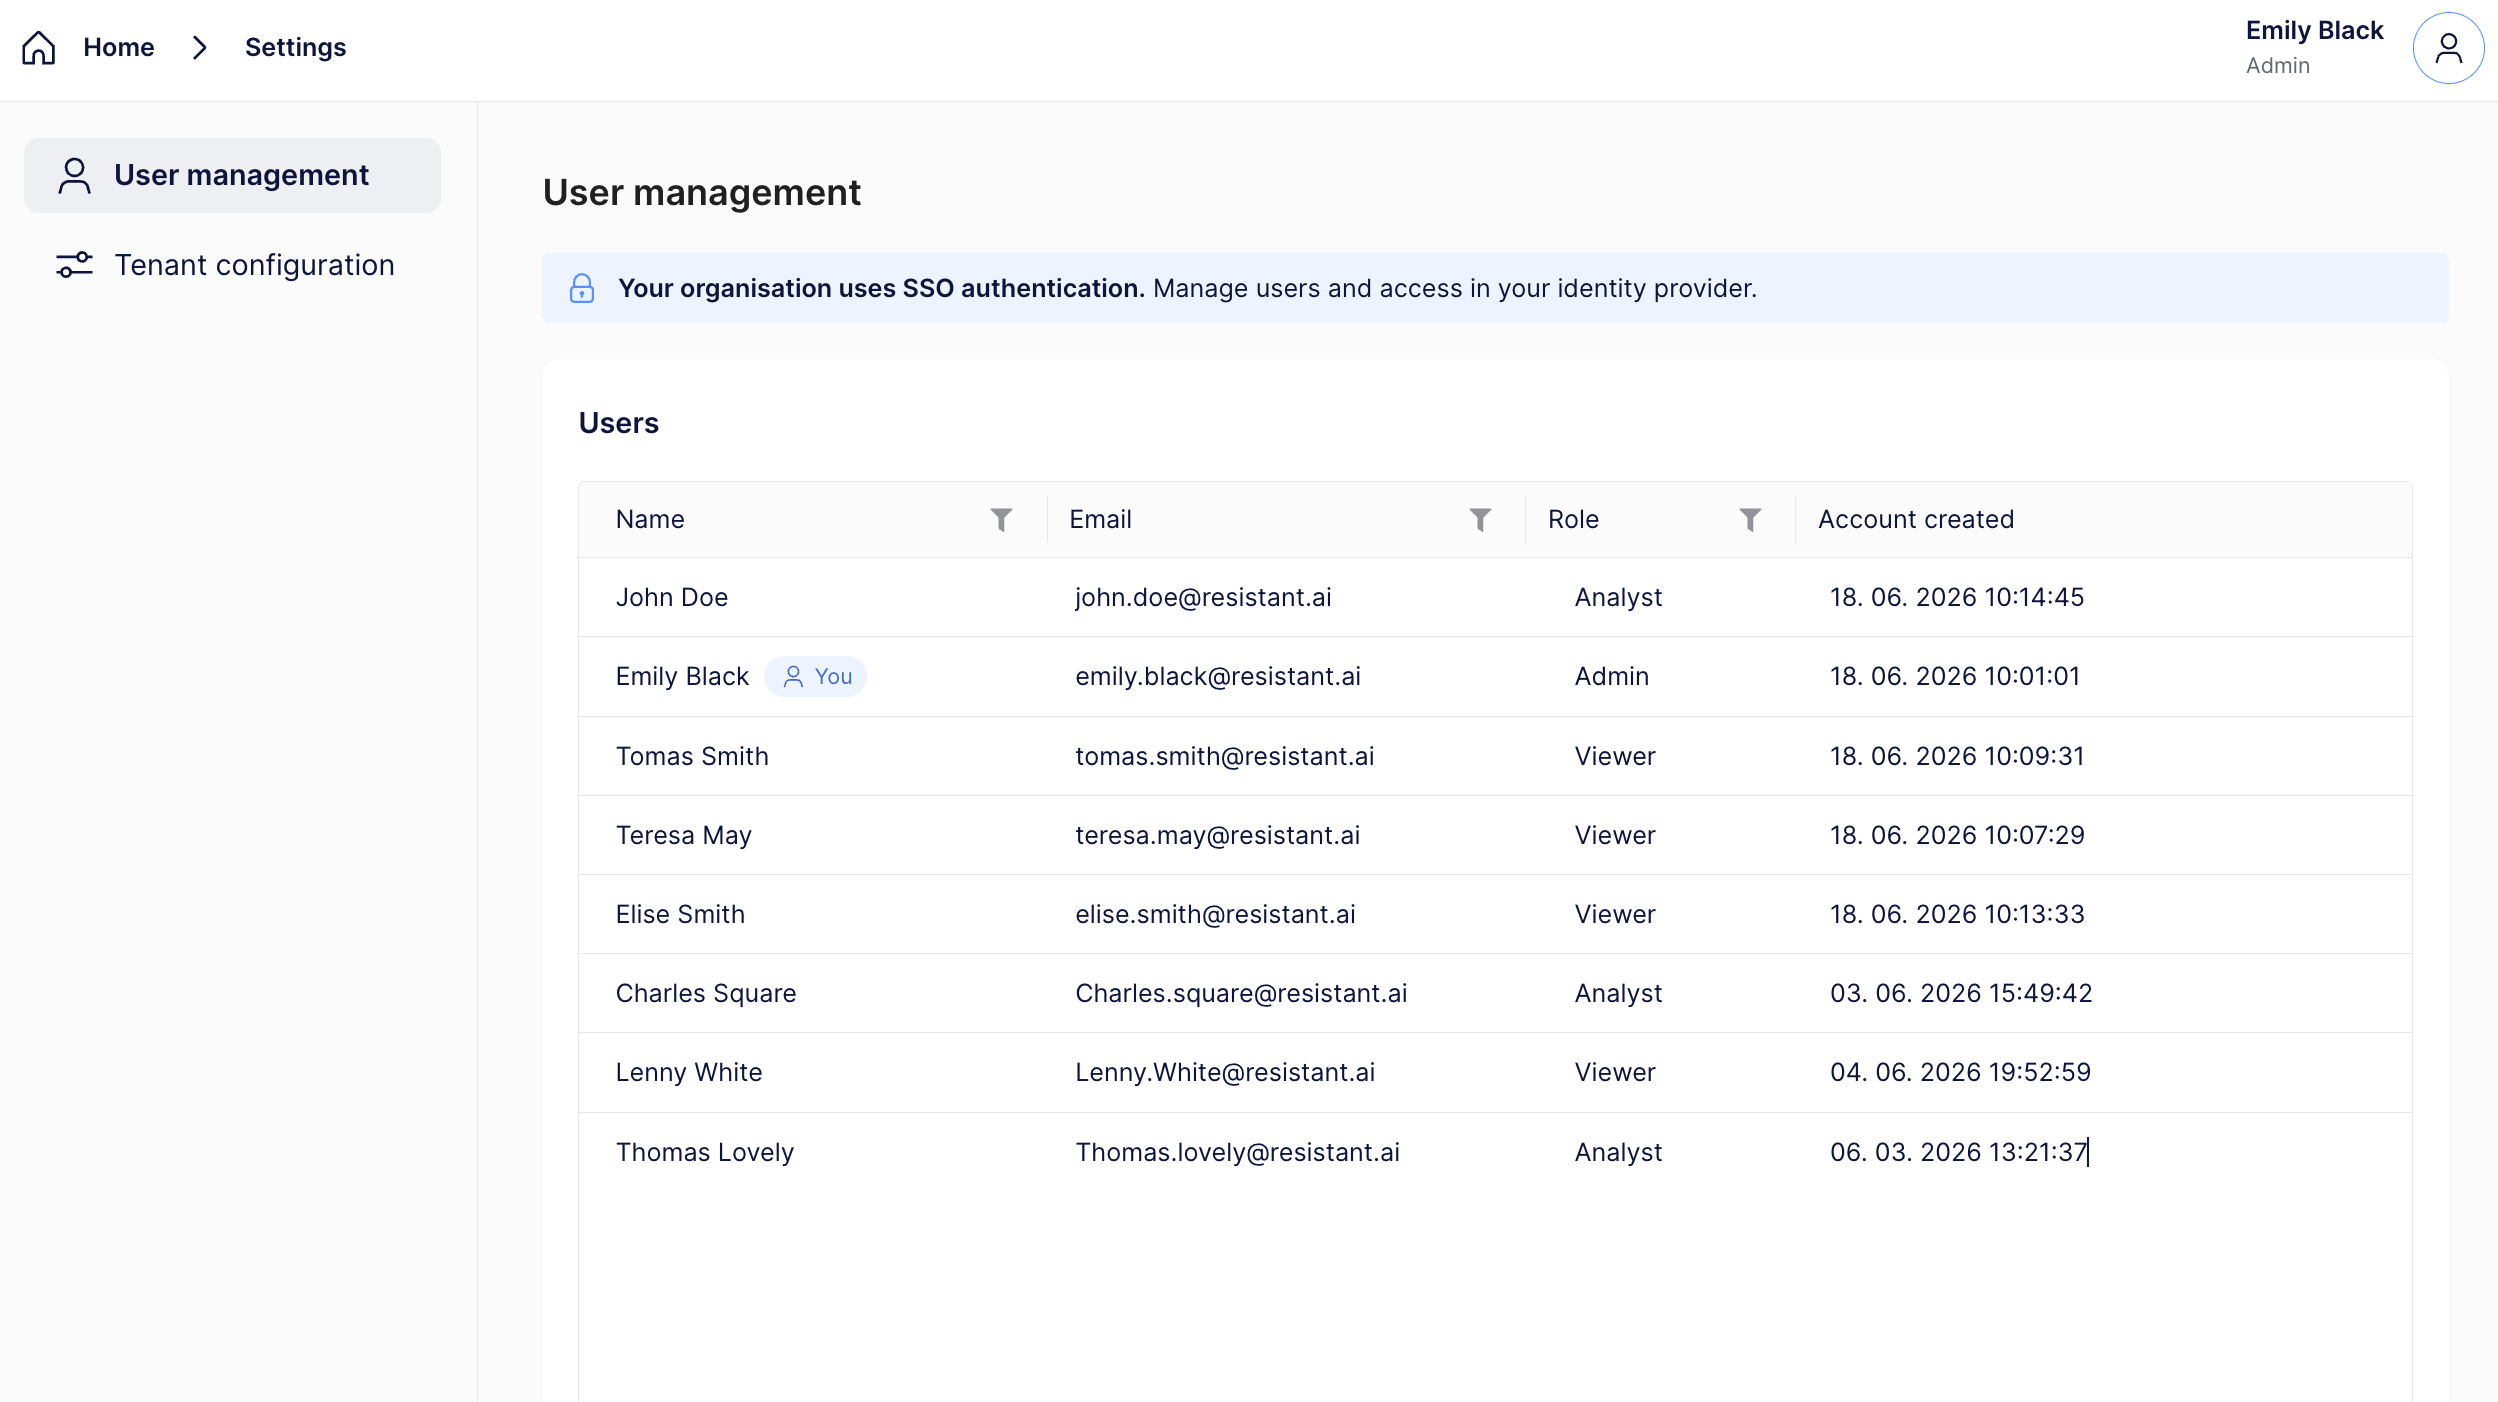Click teresa.may@resistant.ai email
This screenshot has width=2498, height=1402.
pyautogui.click(x=1218, y=836)
